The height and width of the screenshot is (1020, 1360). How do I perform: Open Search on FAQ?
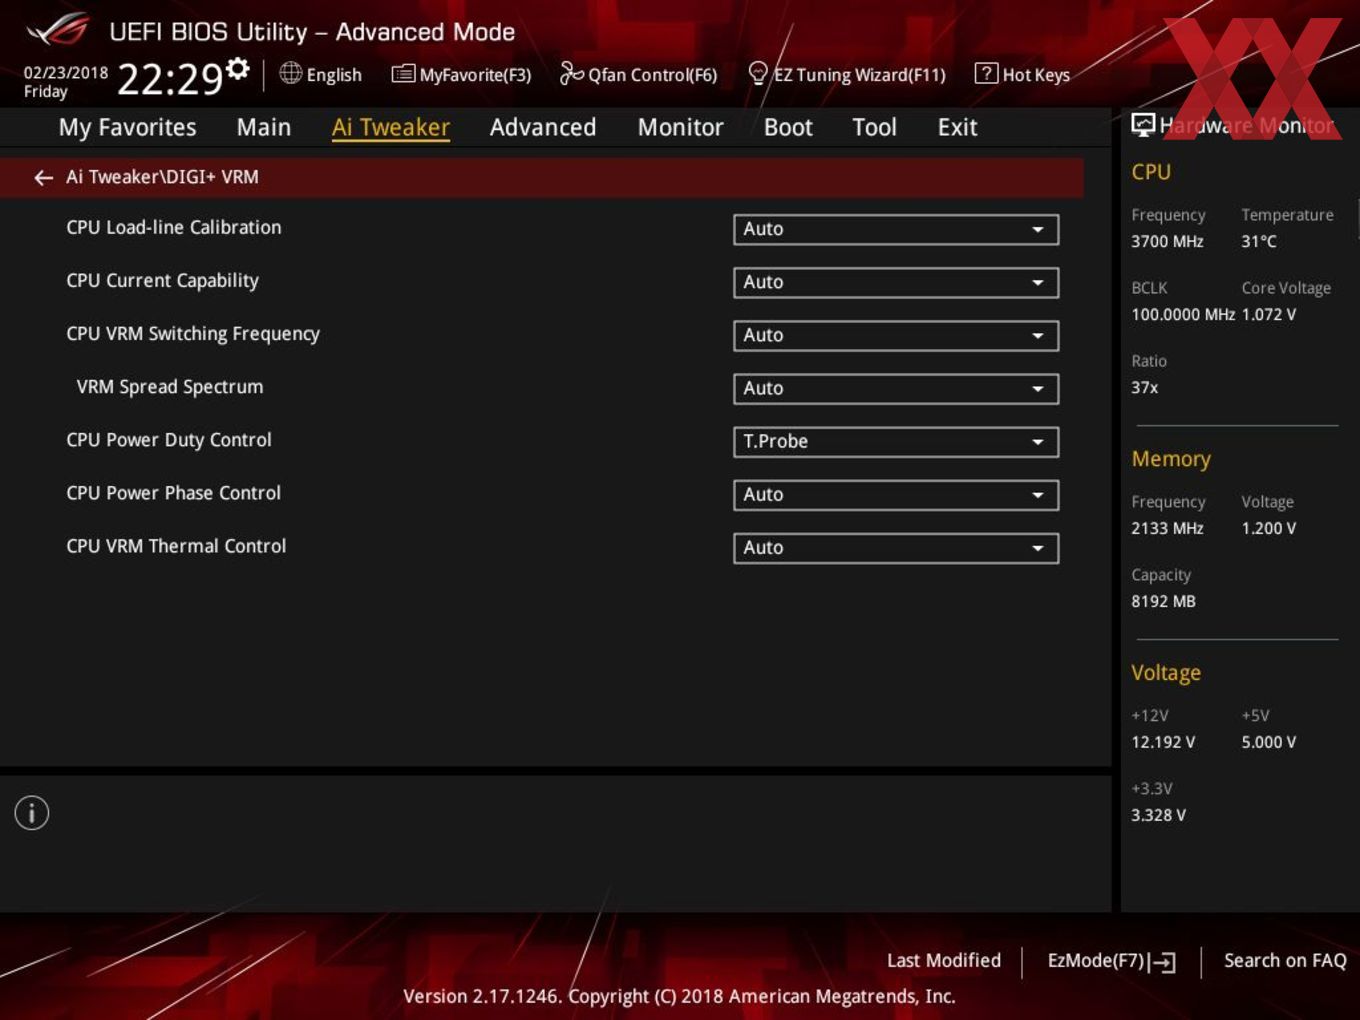point(1285,960)
